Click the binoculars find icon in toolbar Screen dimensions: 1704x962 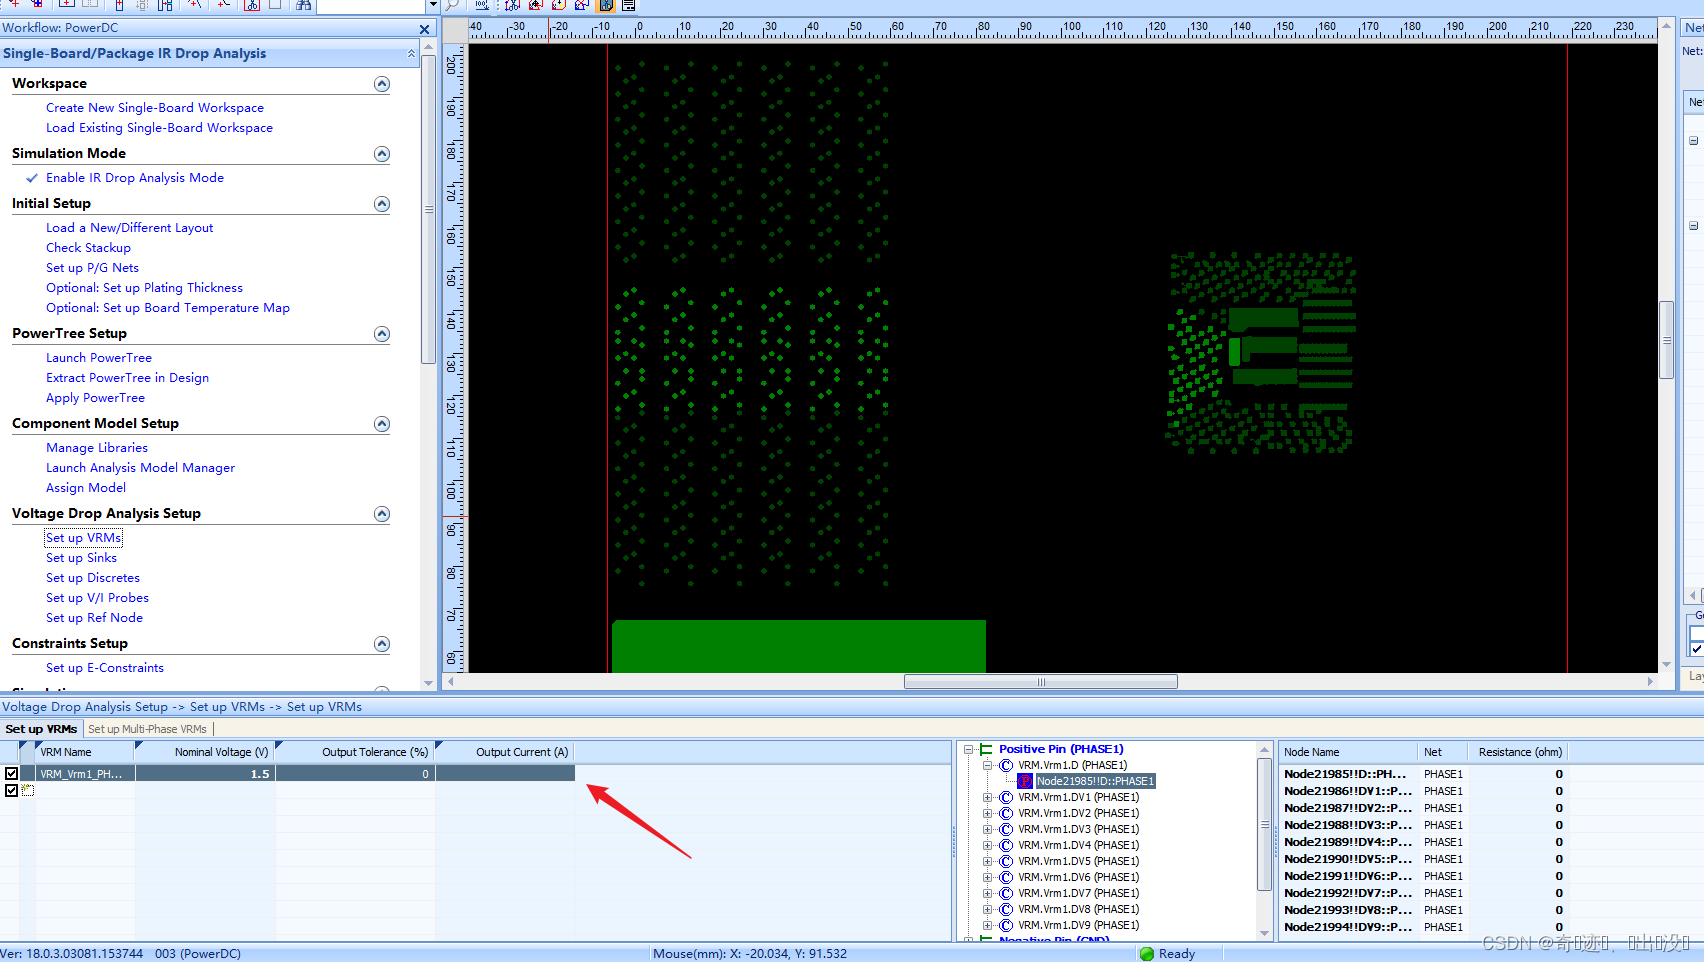[303, 5]
